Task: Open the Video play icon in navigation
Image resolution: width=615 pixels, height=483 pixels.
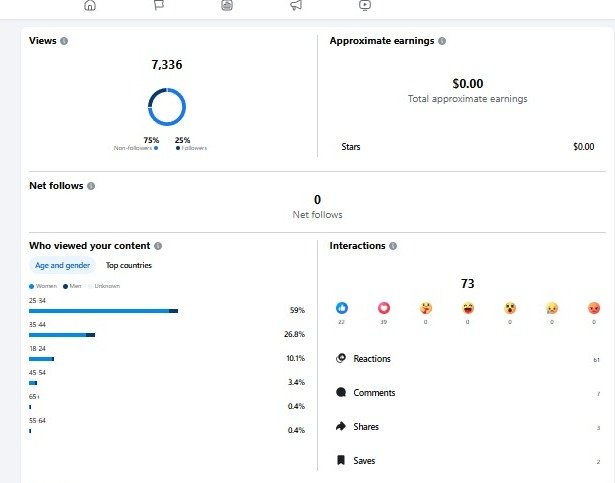Action: (365, 5)
